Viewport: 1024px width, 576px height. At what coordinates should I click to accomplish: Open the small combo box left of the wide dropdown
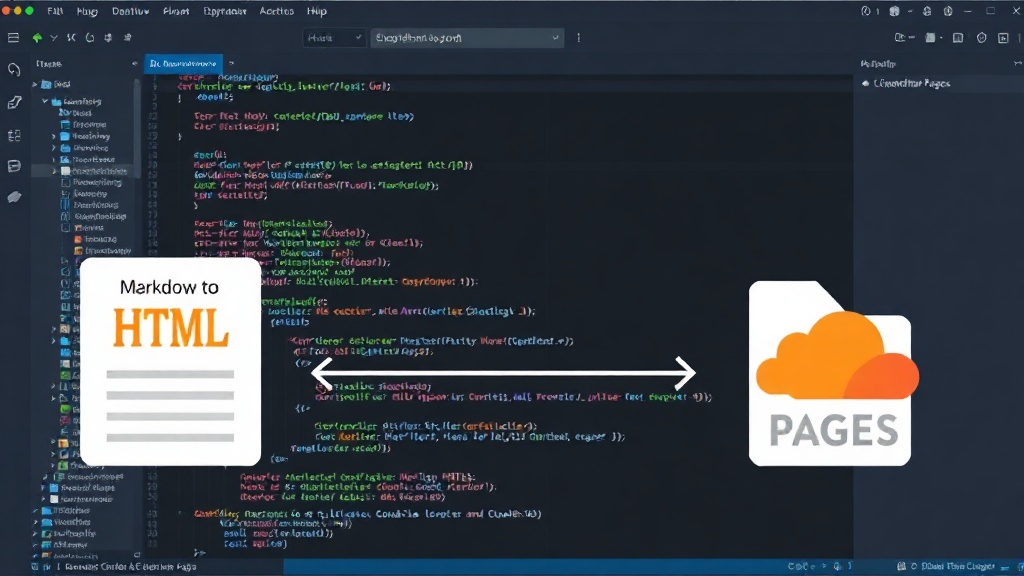coord(334,38)
